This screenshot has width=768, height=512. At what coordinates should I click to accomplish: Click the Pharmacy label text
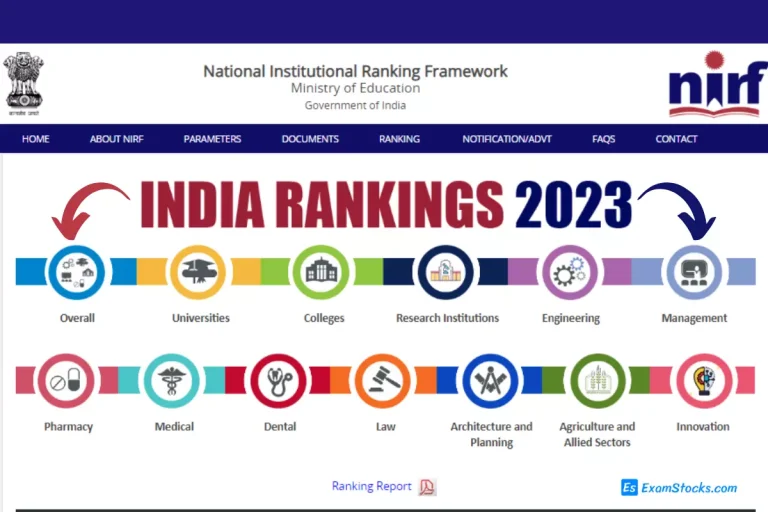69,427
